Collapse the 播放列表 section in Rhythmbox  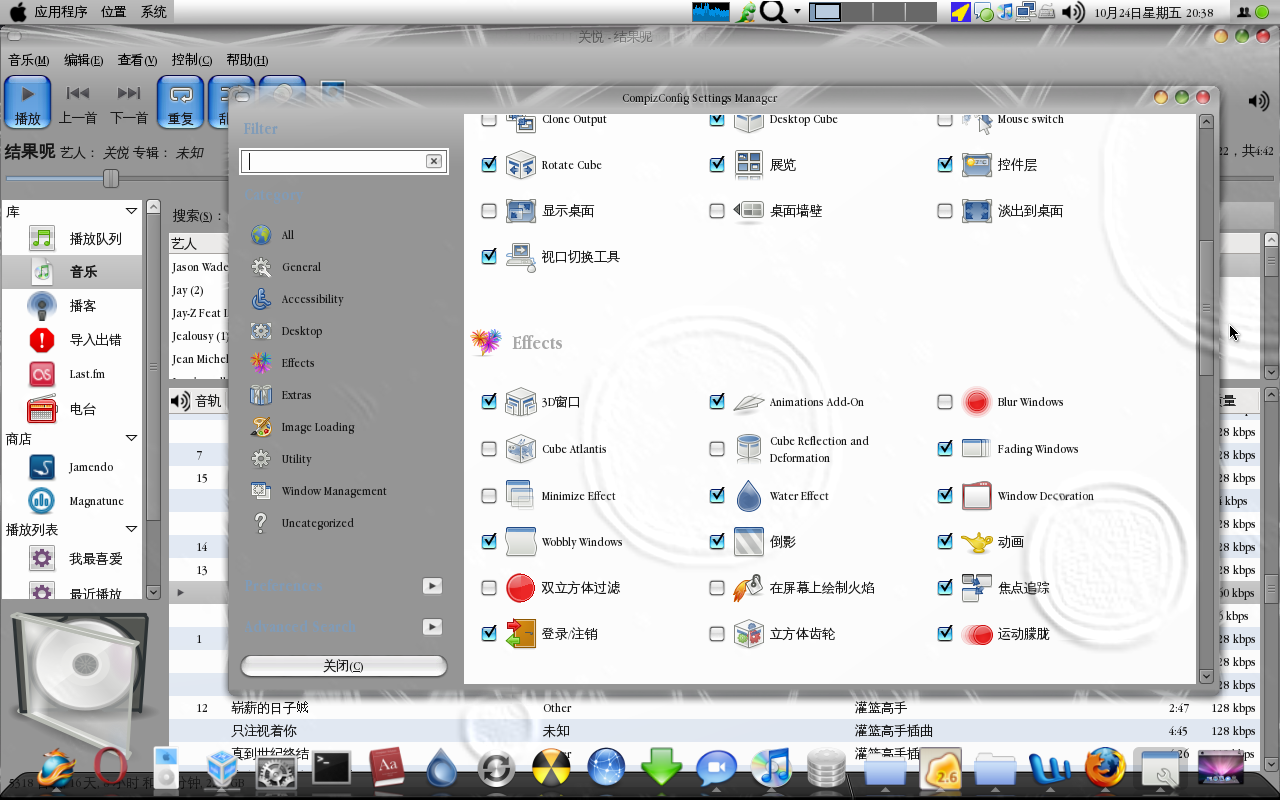[131, 529]
